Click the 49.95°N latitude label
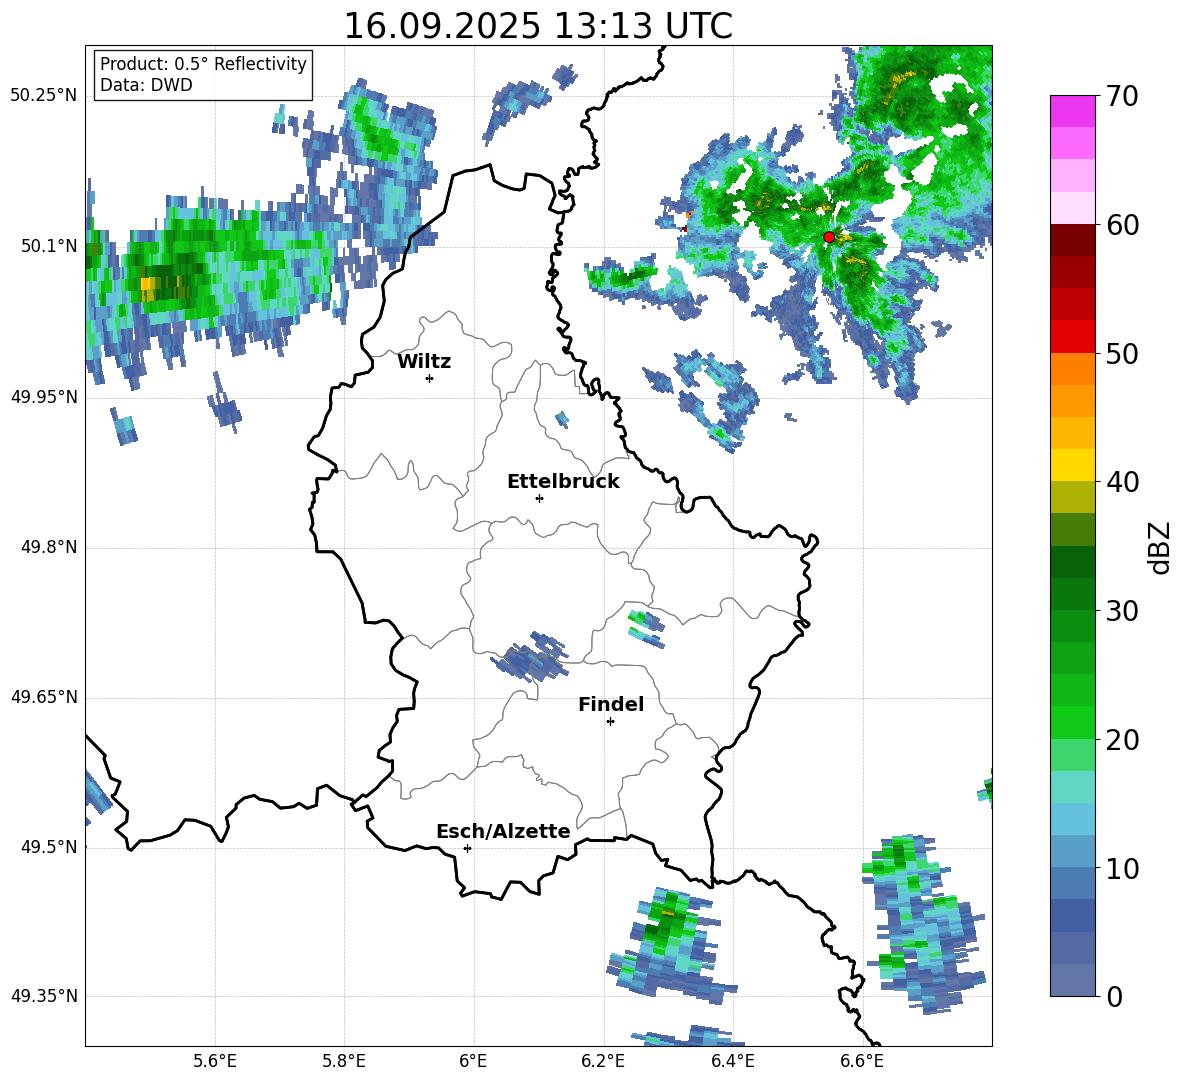This screenshot has width=1184, height=1081. [x=44, y=397]
